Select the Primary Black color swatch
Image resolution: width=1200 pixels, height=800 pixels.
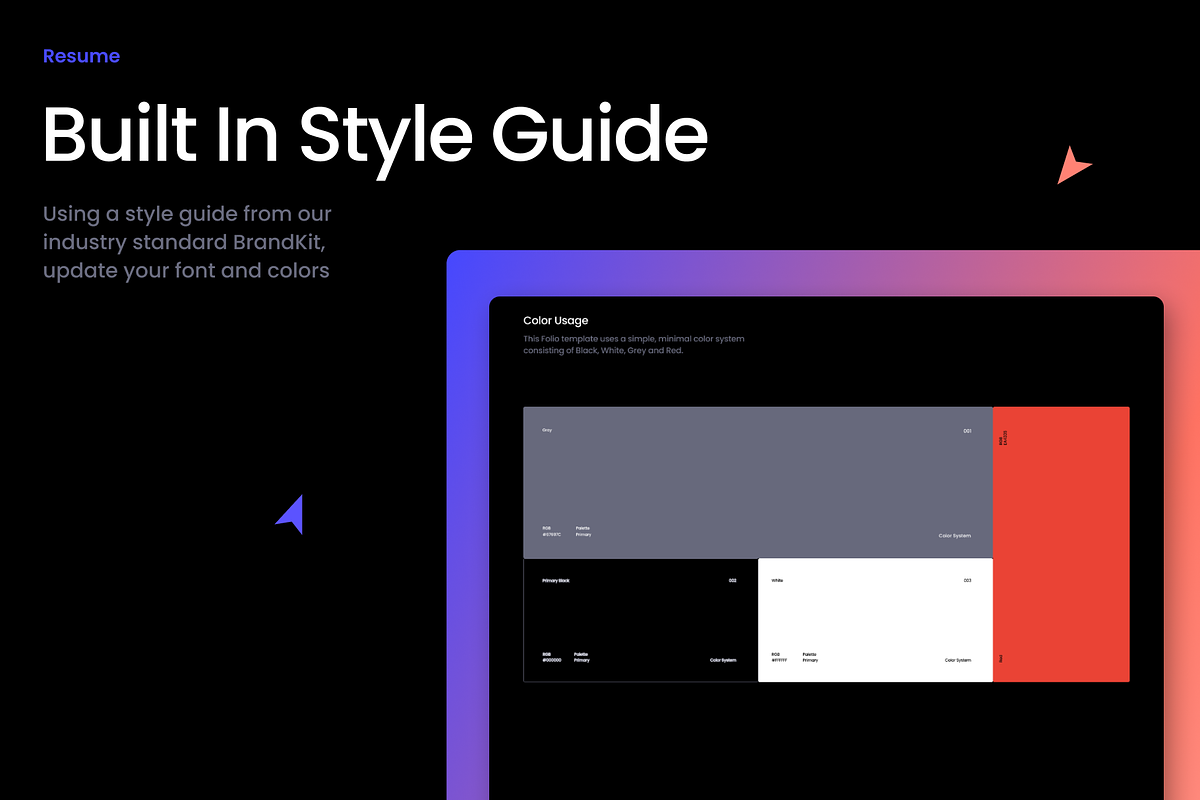640,620
